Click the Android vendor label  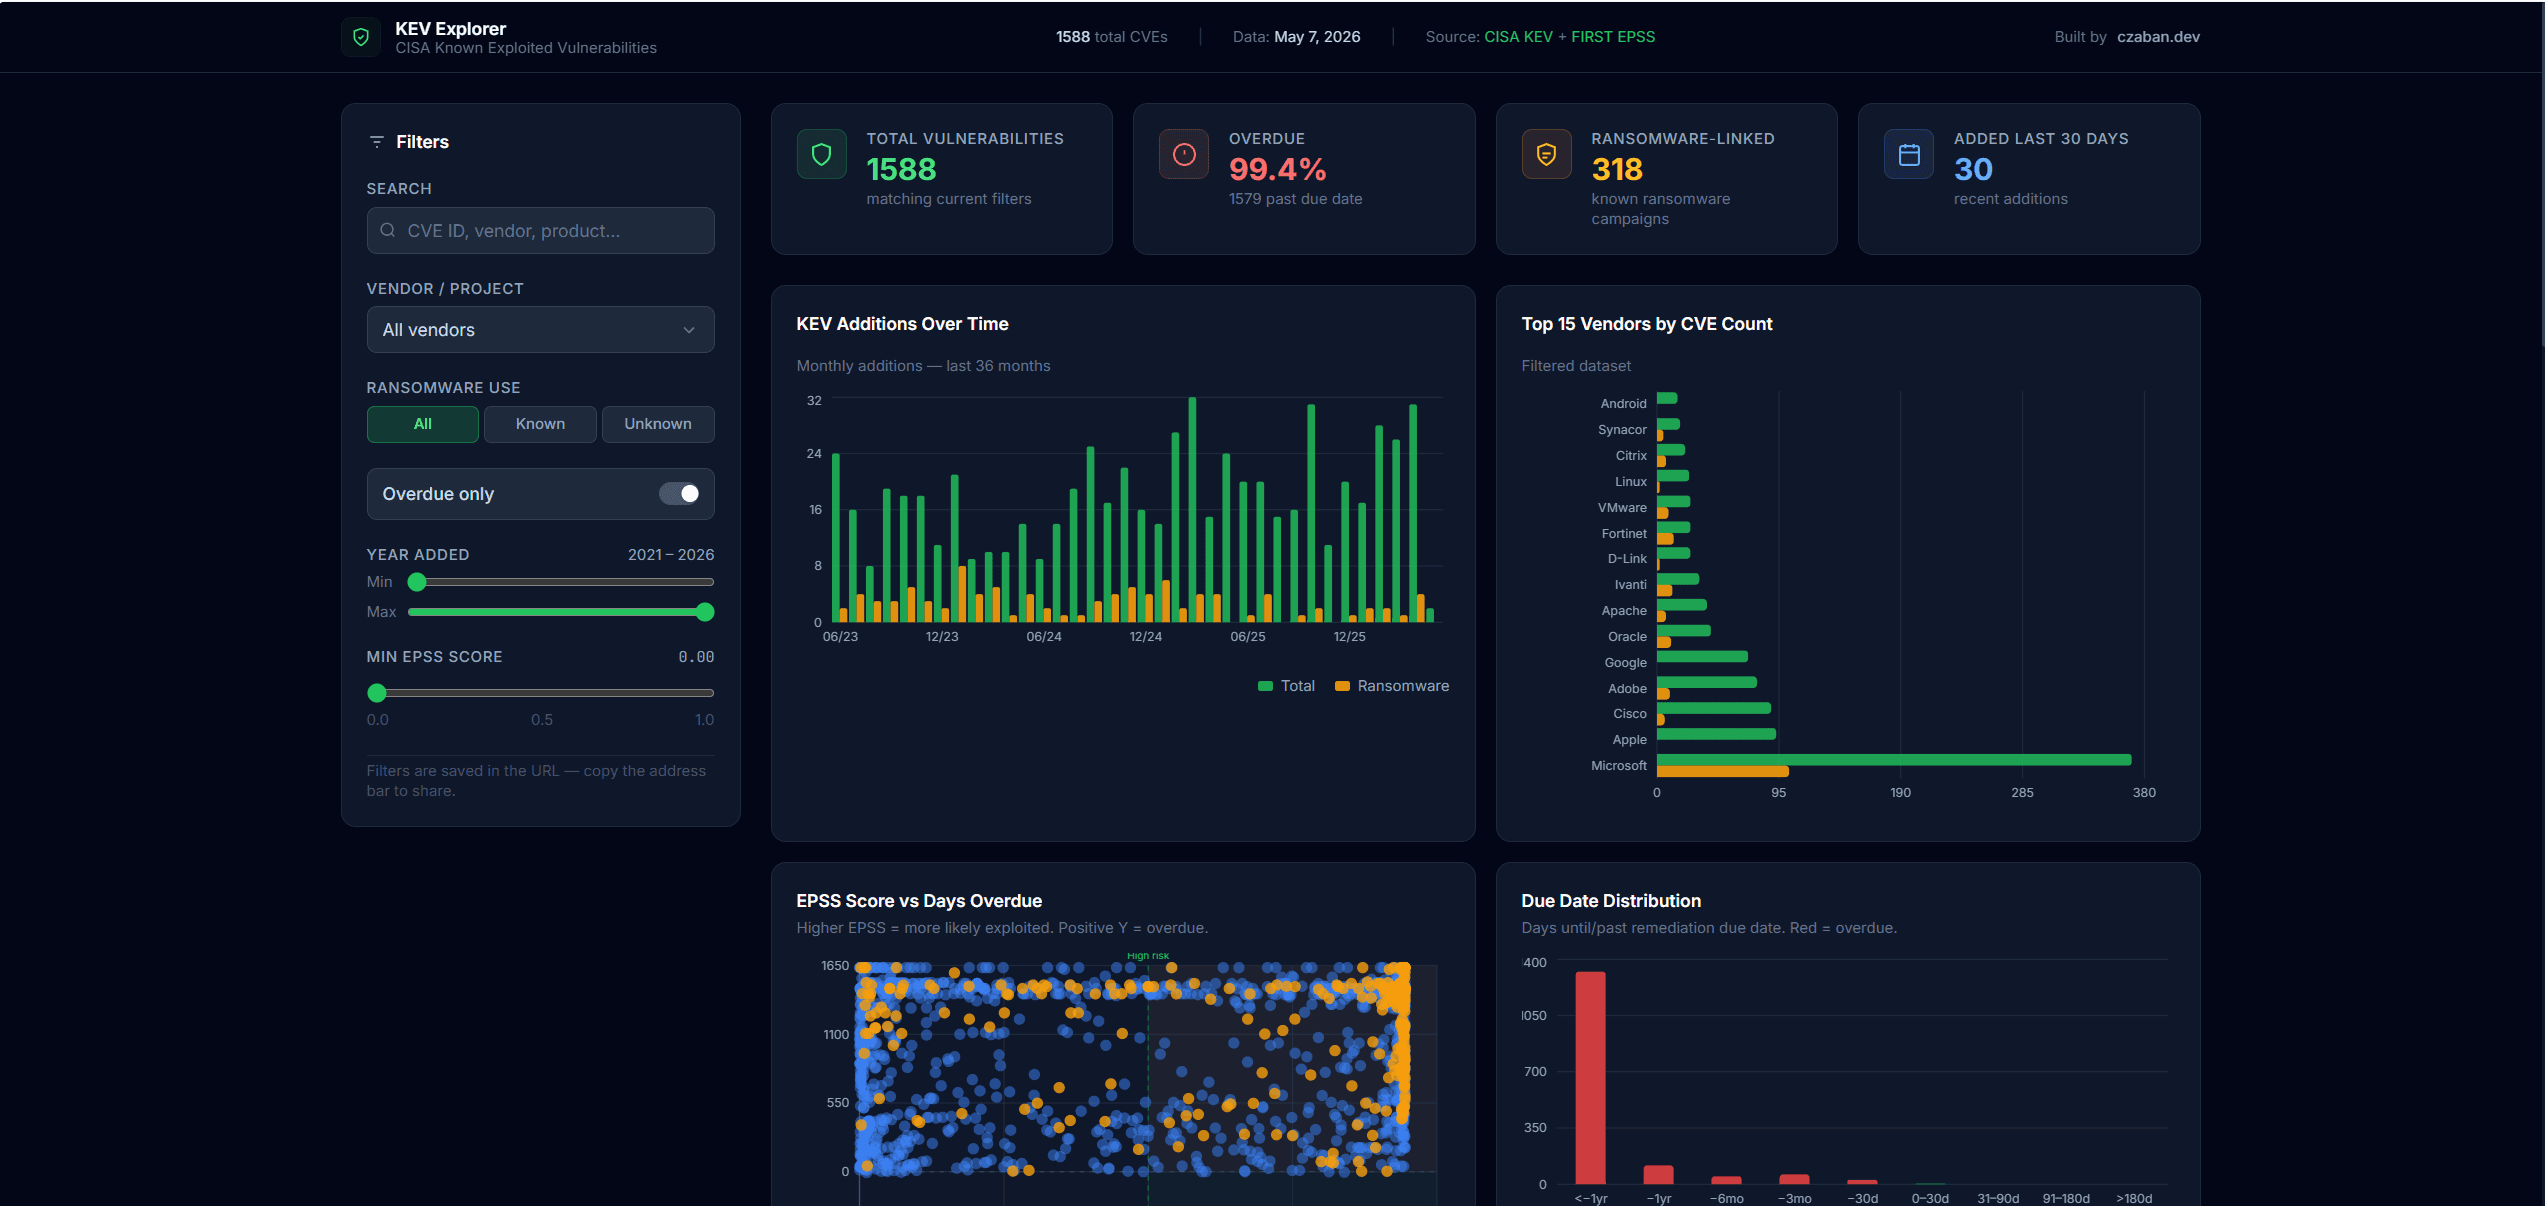pyautogui.click(x=1623, y=404)
